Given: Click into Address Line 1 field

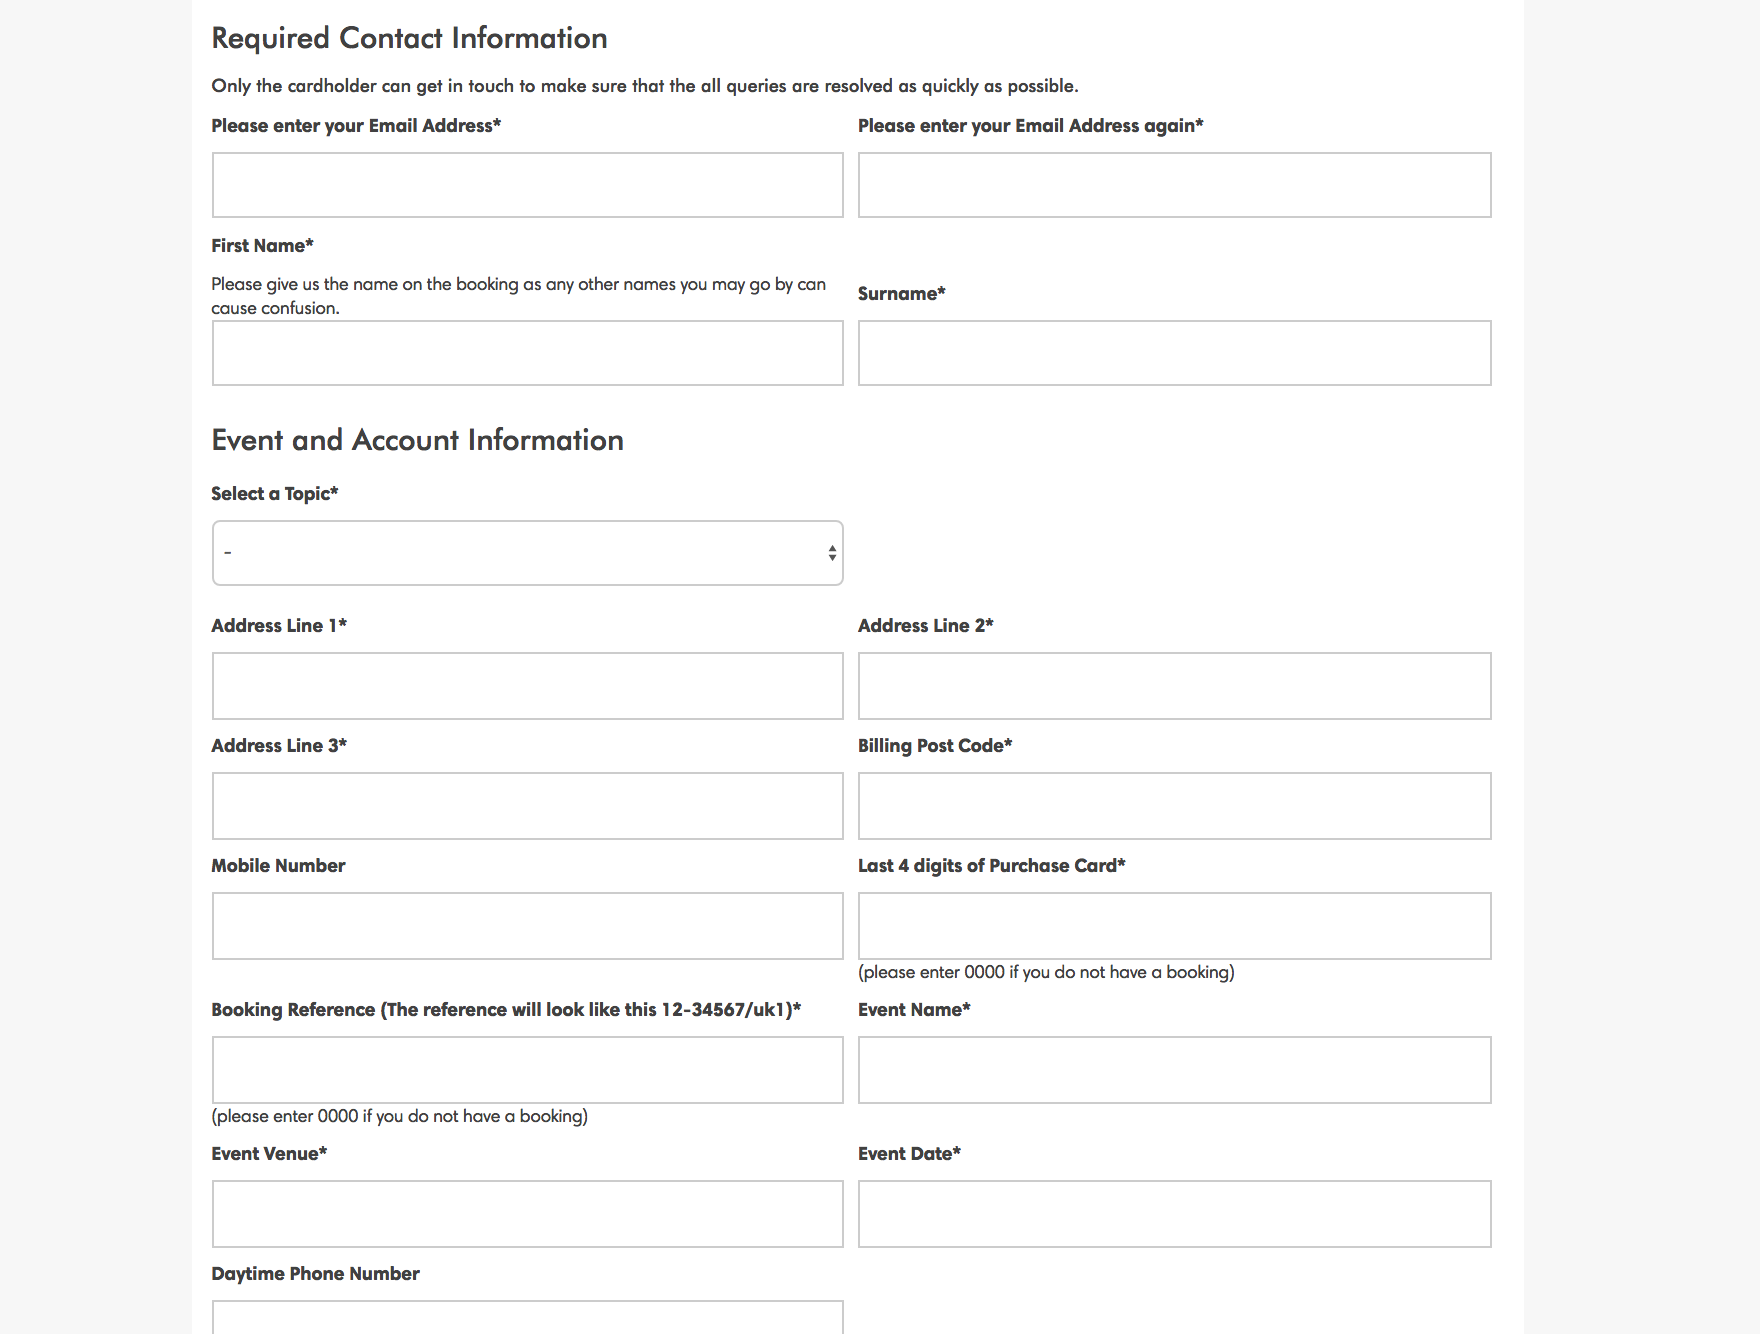Looking at the screenshot, I should 527,686.
